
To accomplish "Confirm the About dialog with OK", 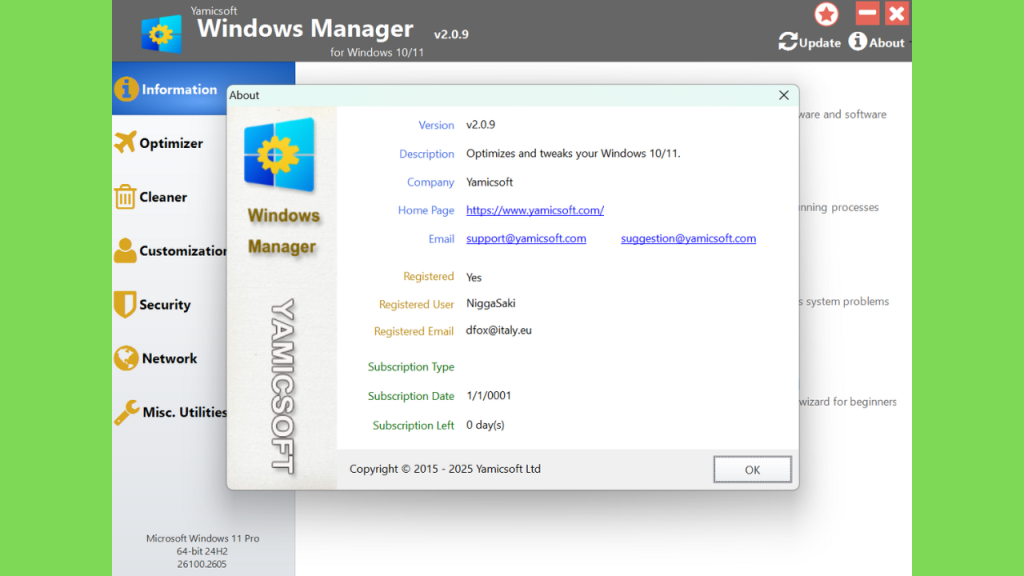I will pos(752,470).
